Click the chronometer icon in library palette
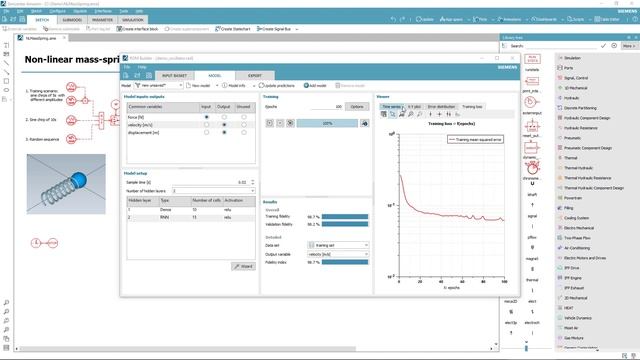640x360 pixels. pos(532,168)
